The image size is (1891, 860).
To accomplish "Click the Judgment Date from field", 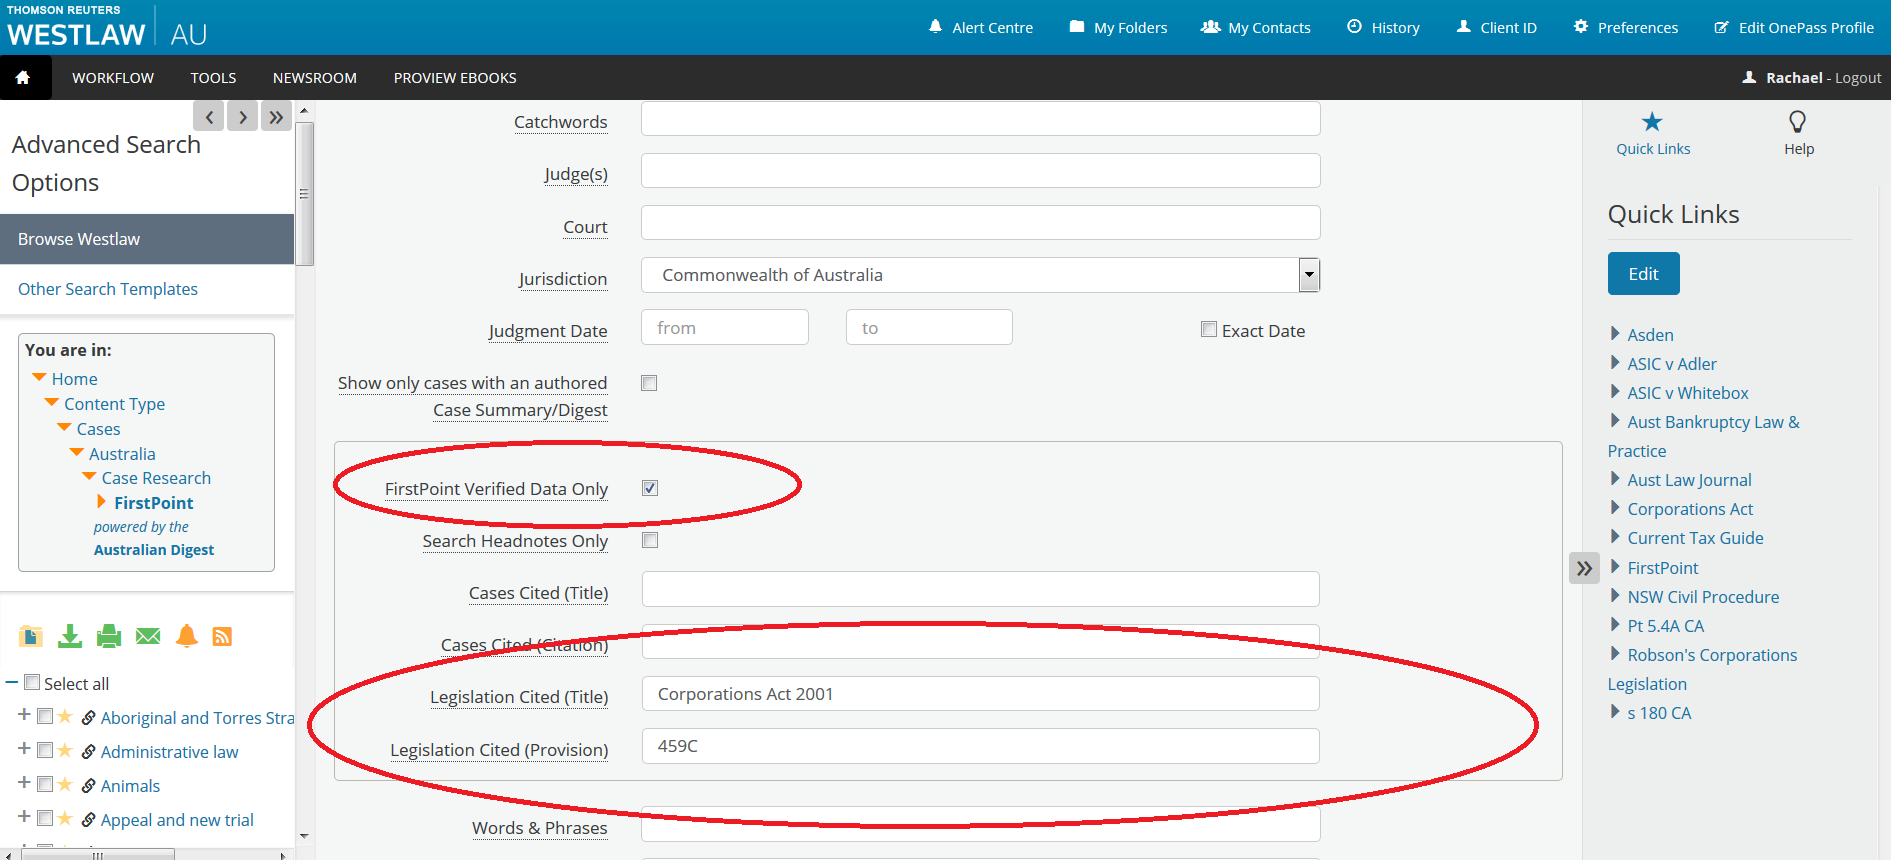I will coord(725,327).
